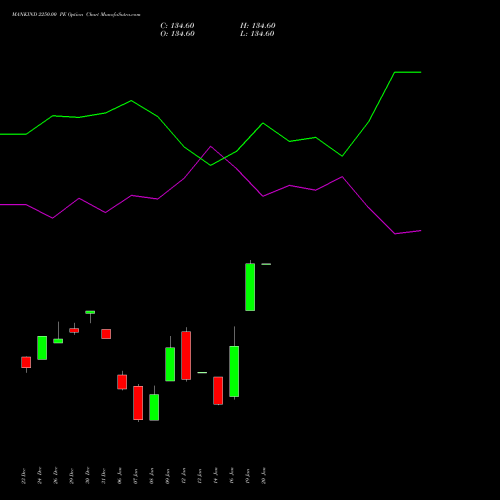Click the tall green candle above 19 Jan
This screenshot has width=500, height=500.
[x=250, y=287]
